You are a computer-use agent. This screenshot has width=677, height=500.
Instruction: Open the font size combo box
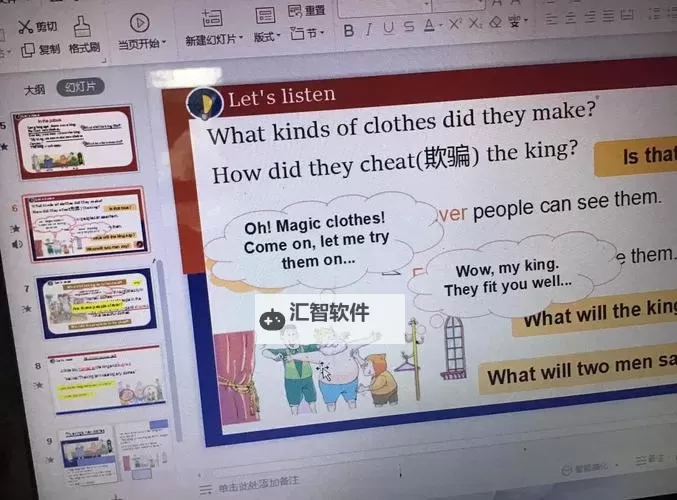(x=459, y=5)
